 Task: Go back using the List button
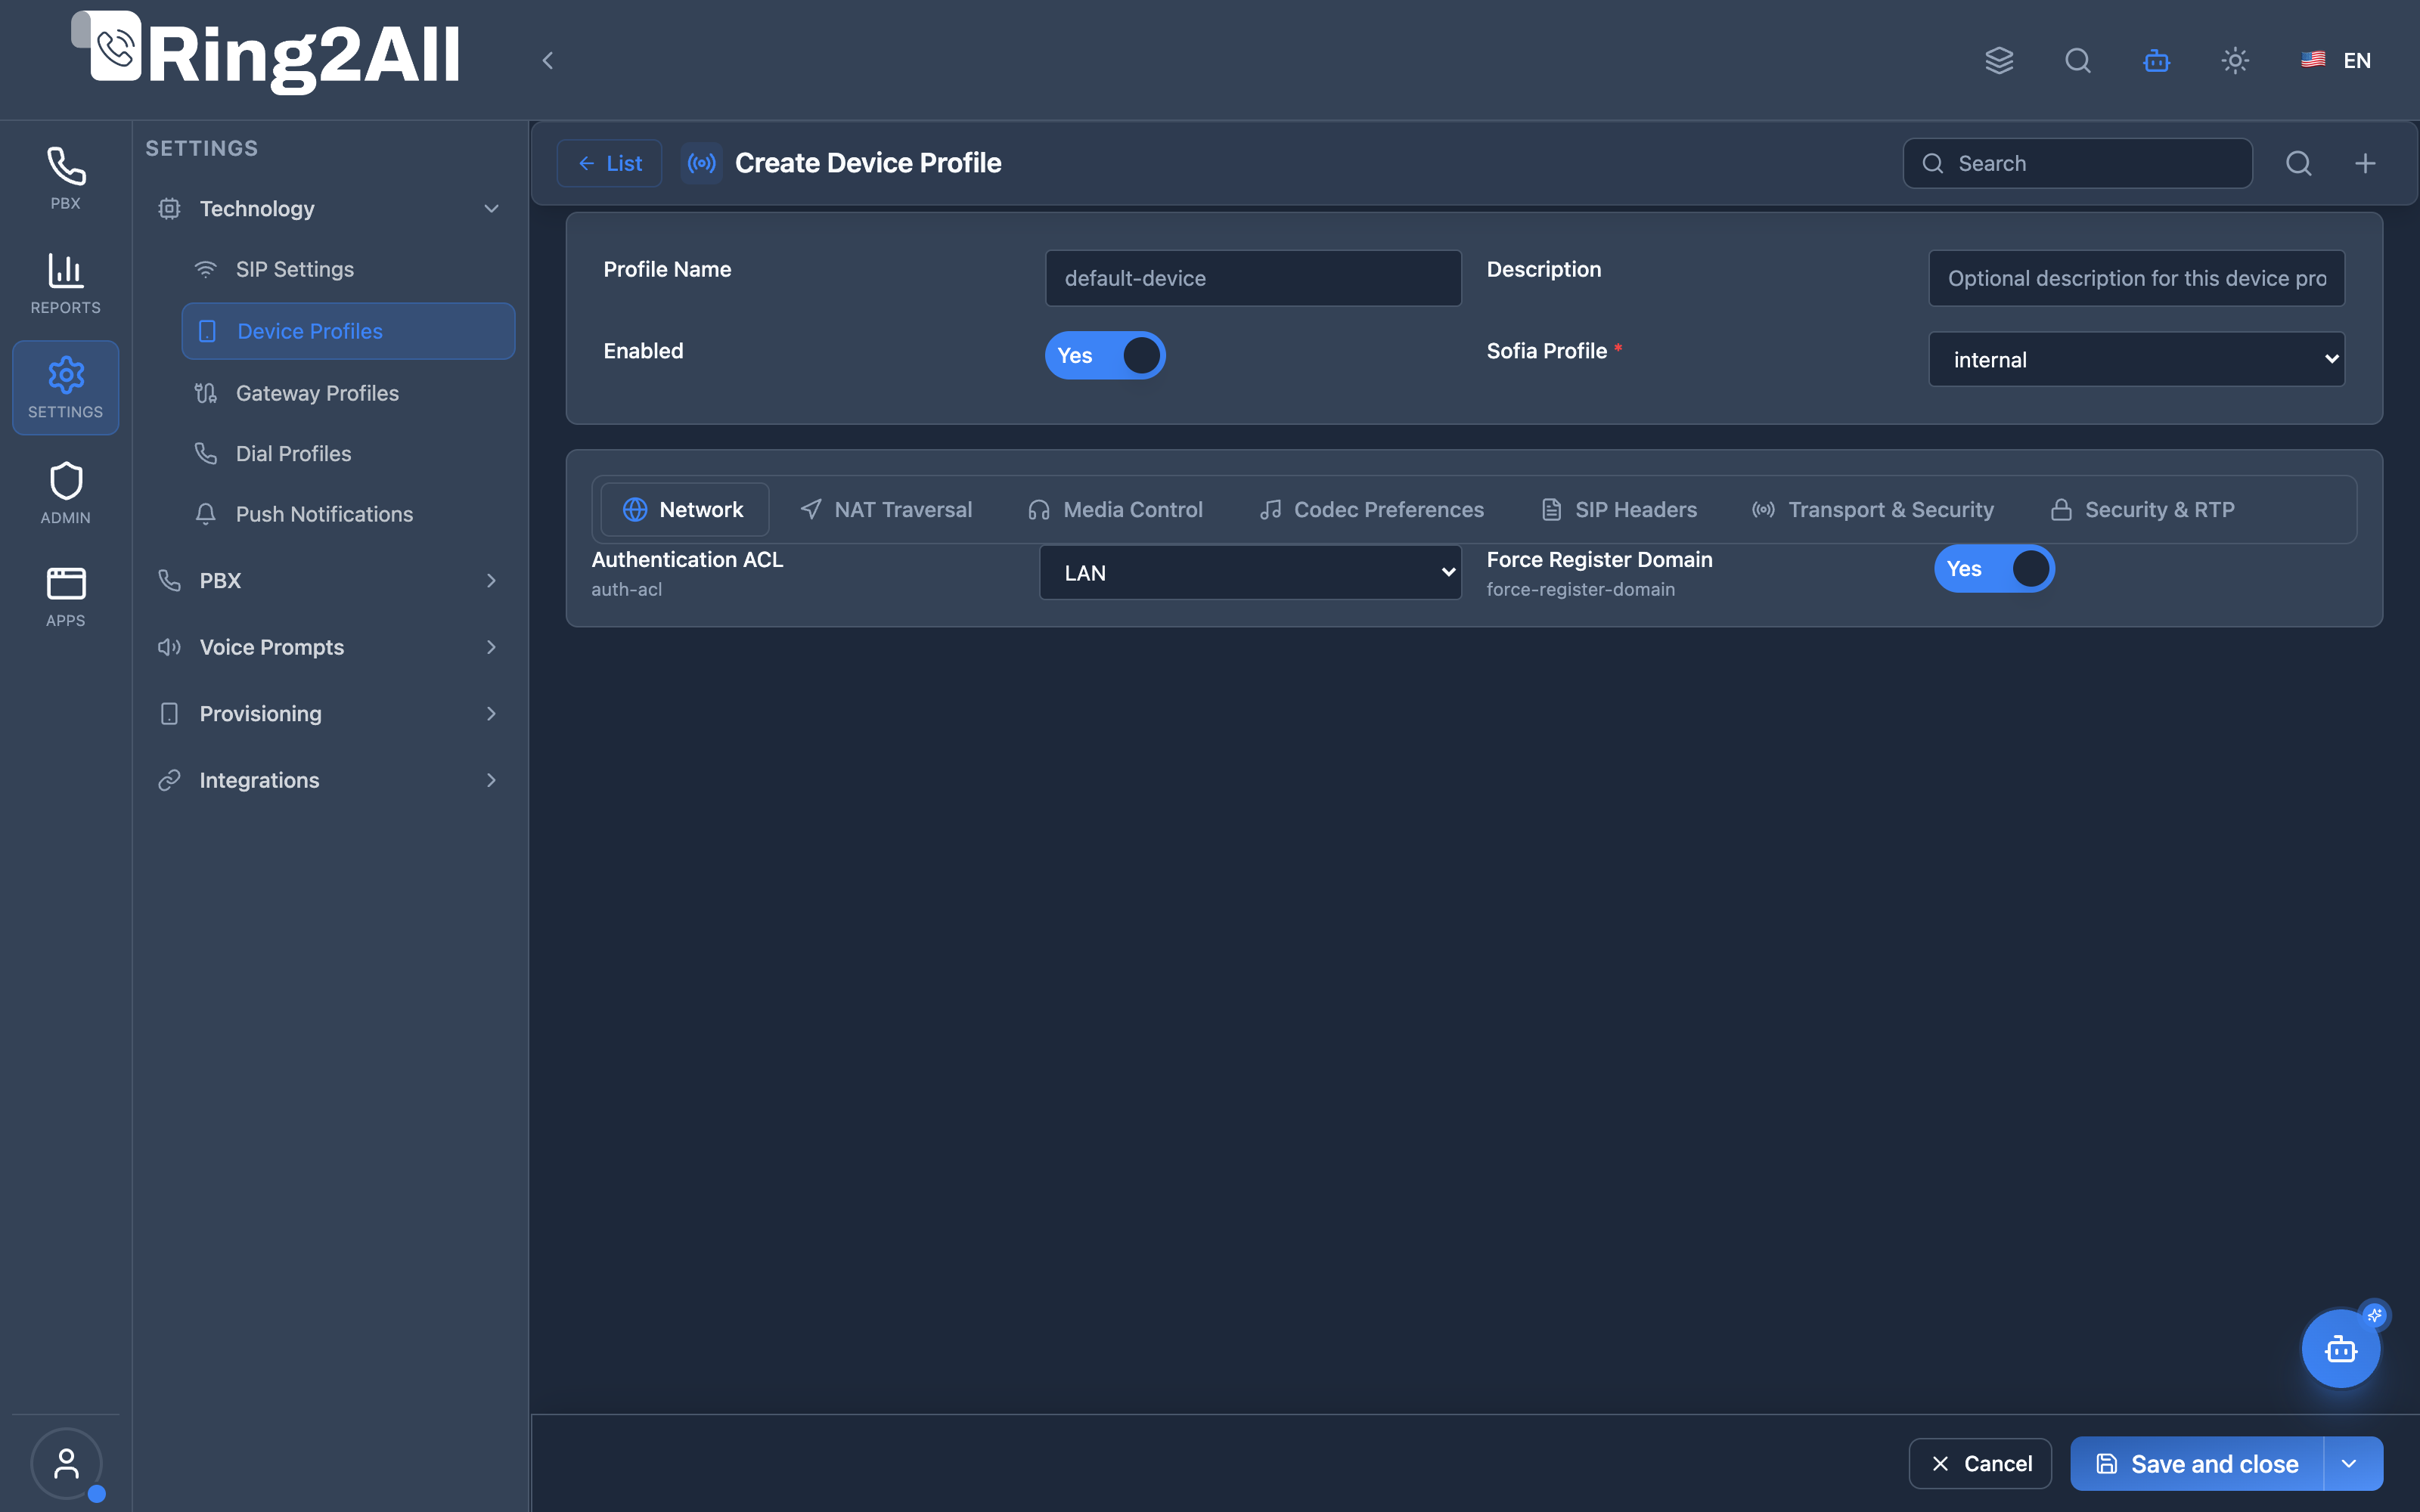coord(609,163)
